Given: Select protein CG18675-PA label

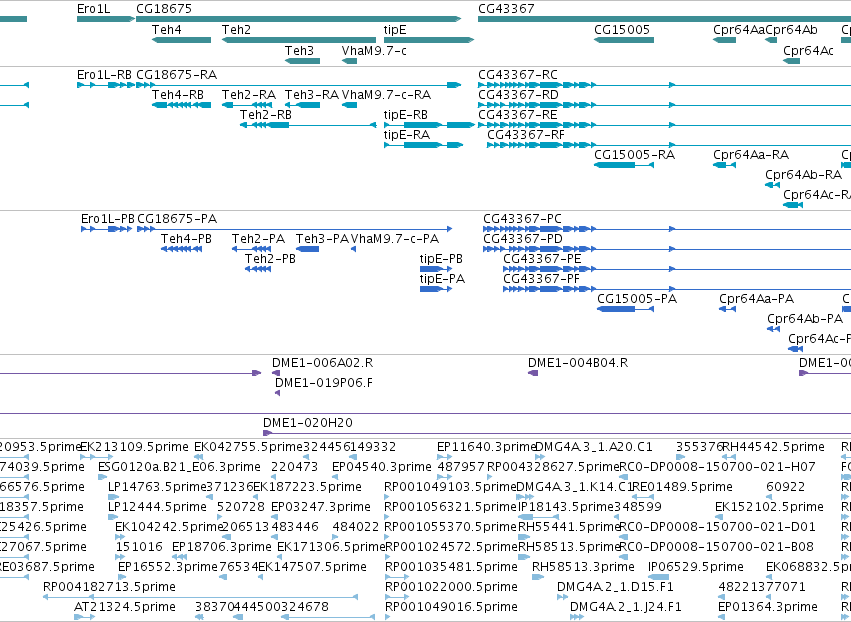Looking at the screenshot, I should [x=177, y=219].
